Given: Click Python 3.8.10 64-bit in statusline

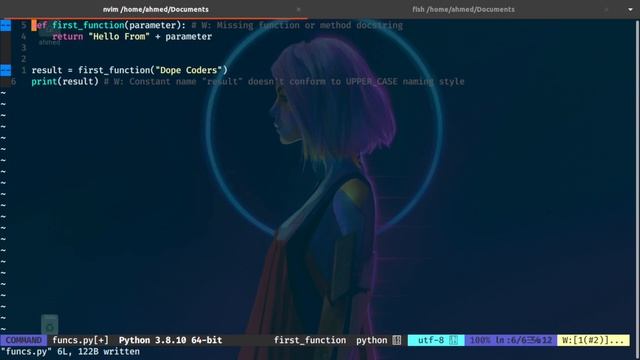Looking at the screenshot, I should 171,340.
